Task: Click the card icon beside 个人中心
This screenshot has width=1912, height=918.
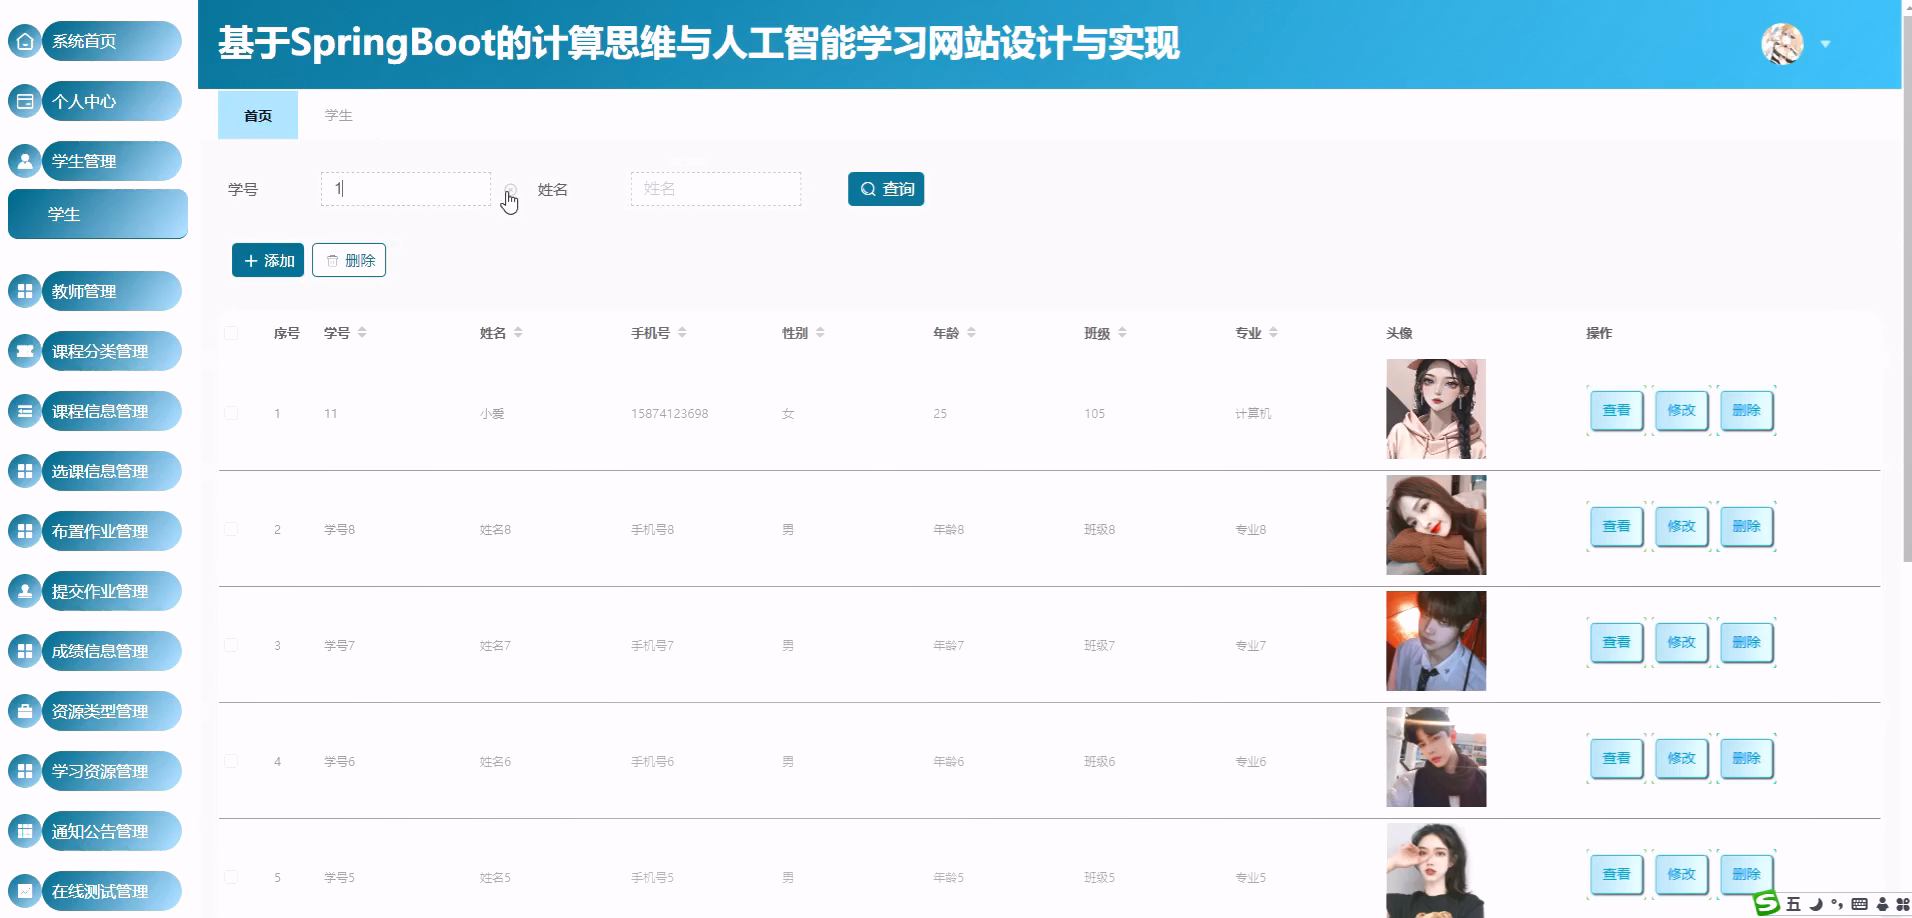Action: click(25, 101)
